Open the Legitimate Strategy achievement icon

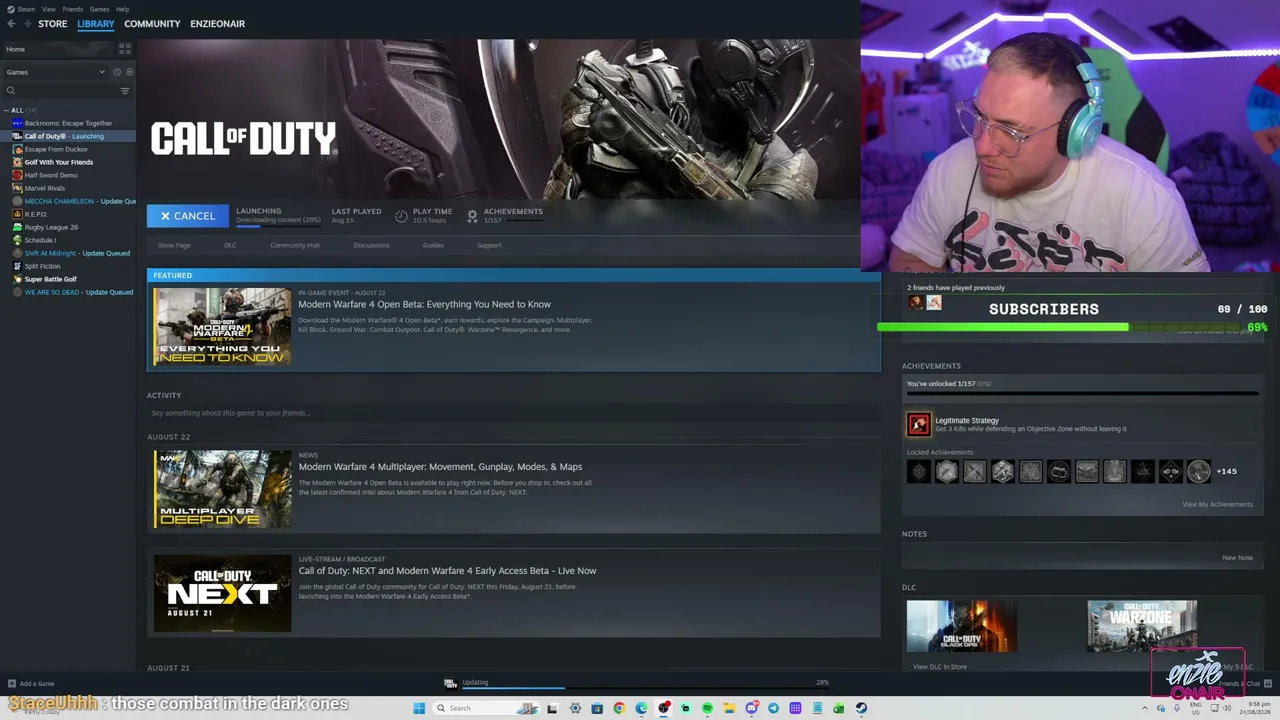point(918,424)
